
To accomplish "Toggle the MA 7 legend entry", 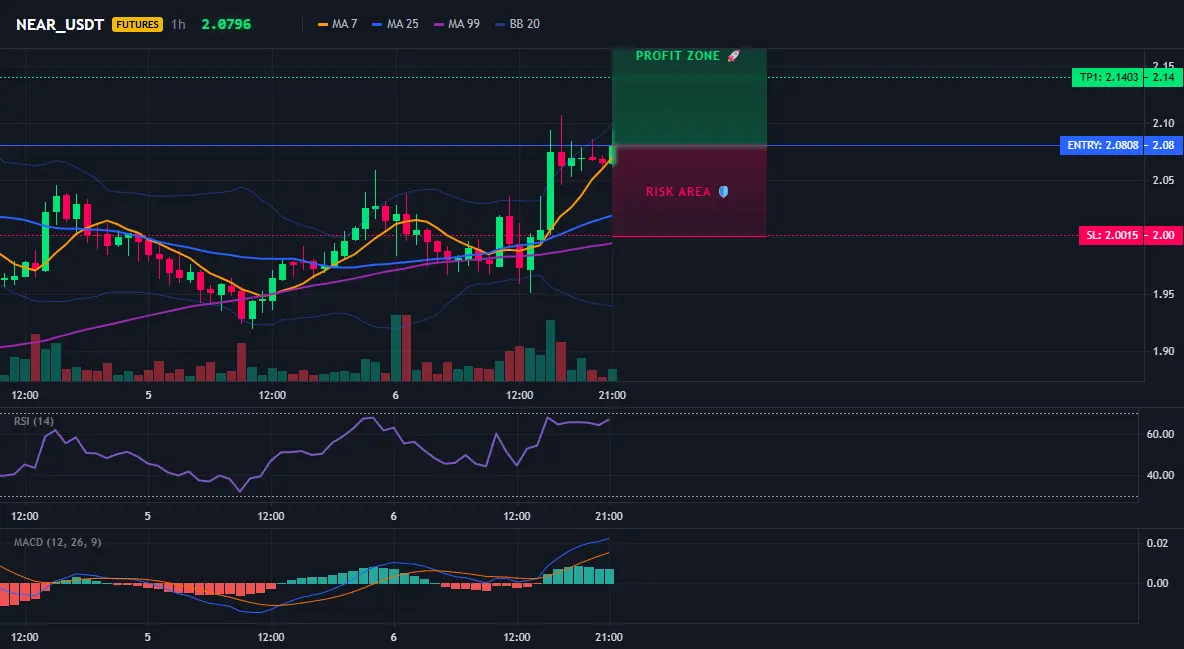I will click(x=338, y=24).
